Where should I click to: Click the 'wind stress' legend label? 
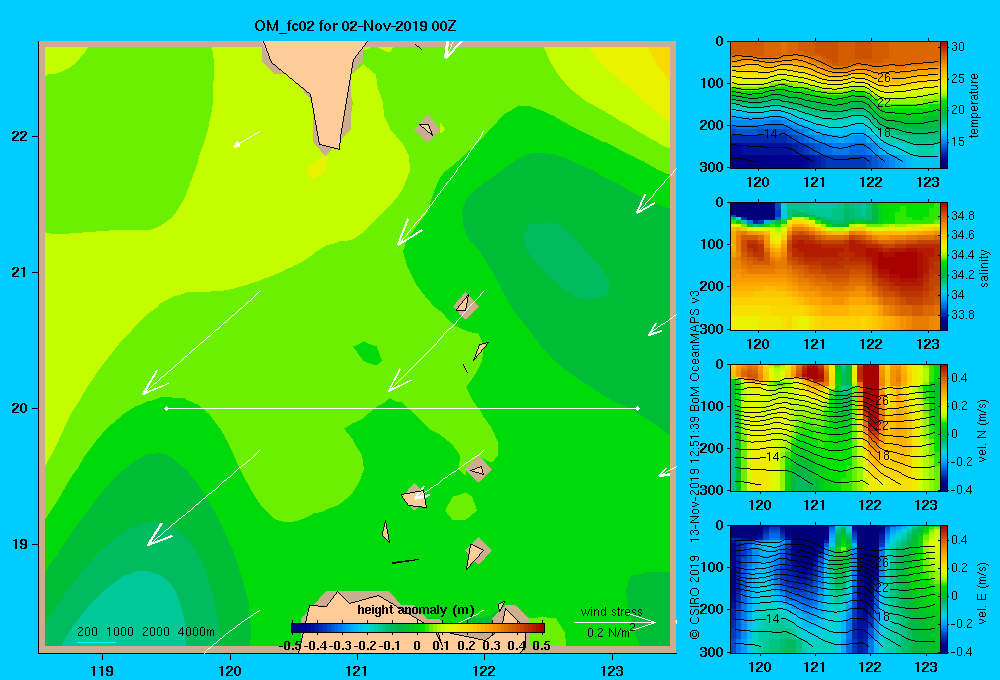(x=612, y=612)
